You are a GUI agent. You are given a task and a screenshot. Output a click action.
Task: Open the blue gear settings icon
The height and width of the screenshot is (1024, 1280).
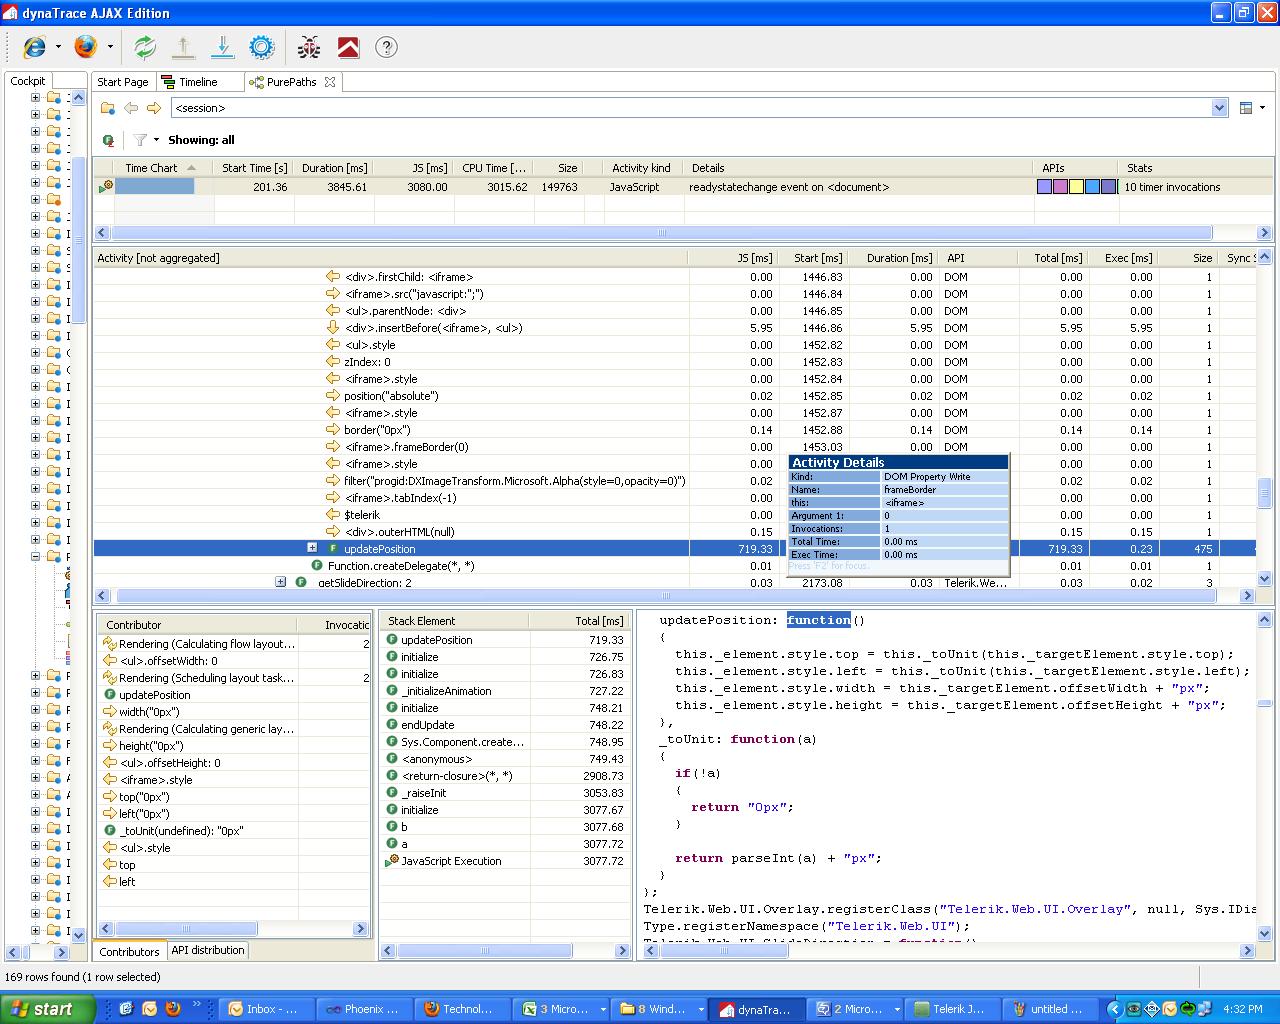(x=262, y=47)
